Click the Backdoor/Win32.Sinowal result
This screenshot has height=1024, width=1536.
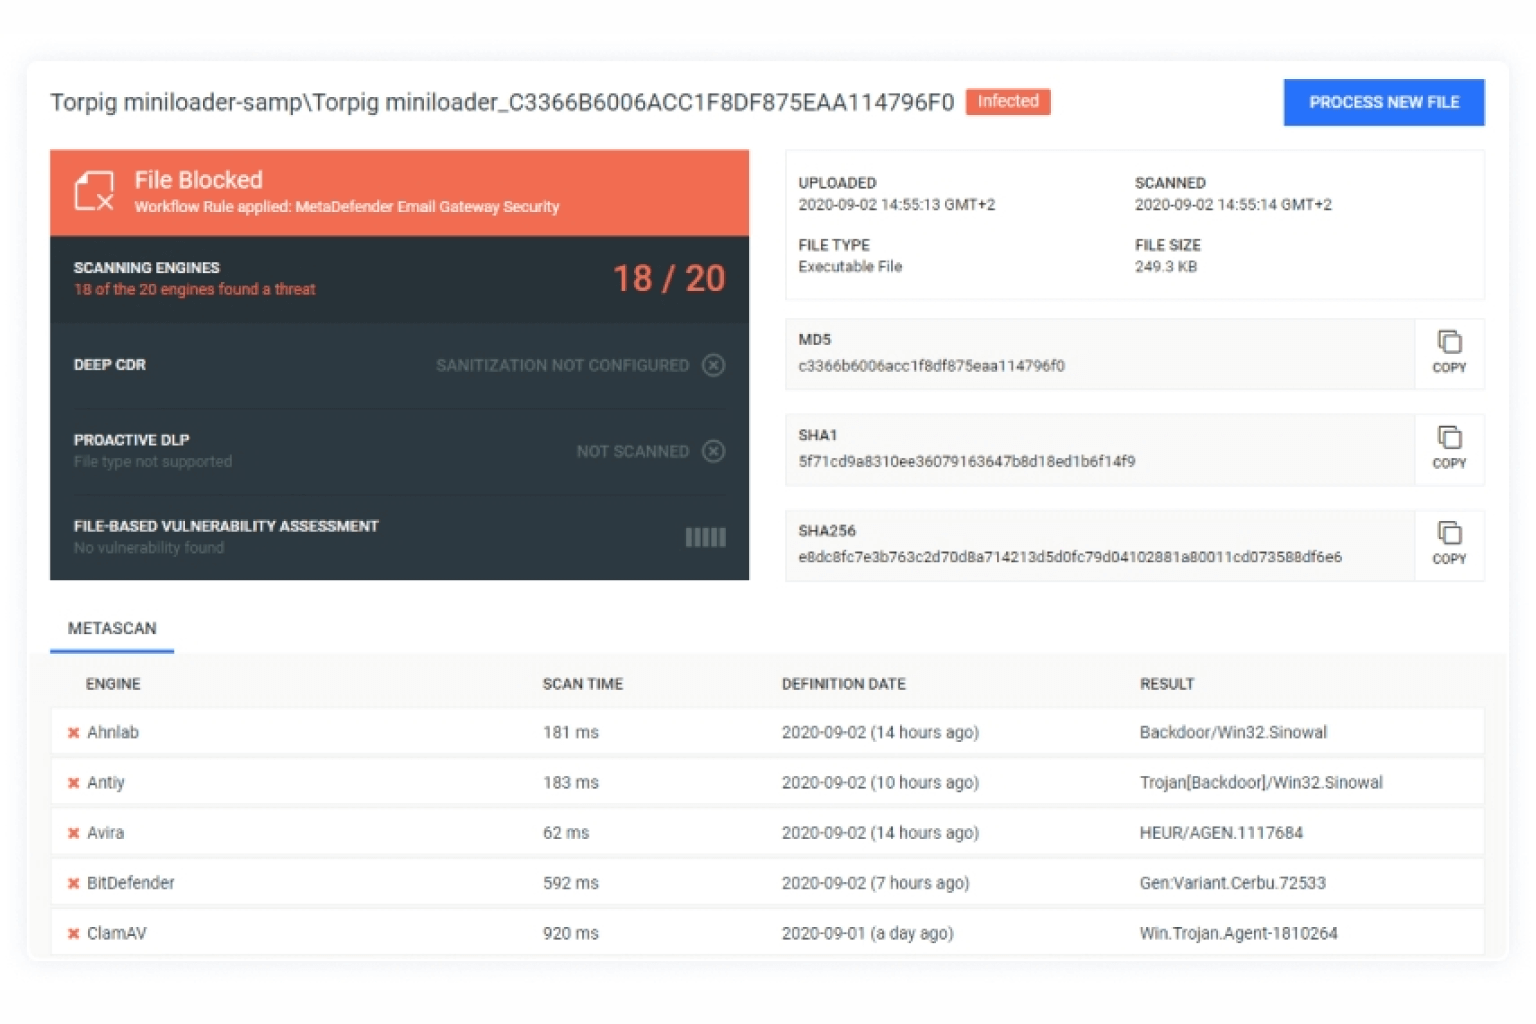[1233, 733]
